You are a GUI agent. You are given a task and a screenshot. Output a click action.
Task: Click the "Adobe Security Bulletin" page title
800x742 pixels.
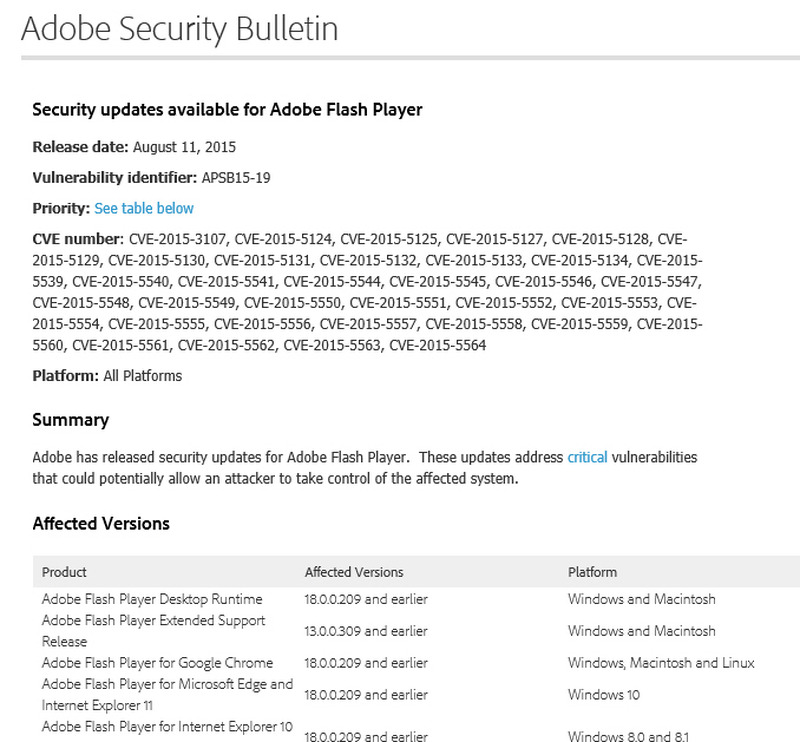[179, 29]
